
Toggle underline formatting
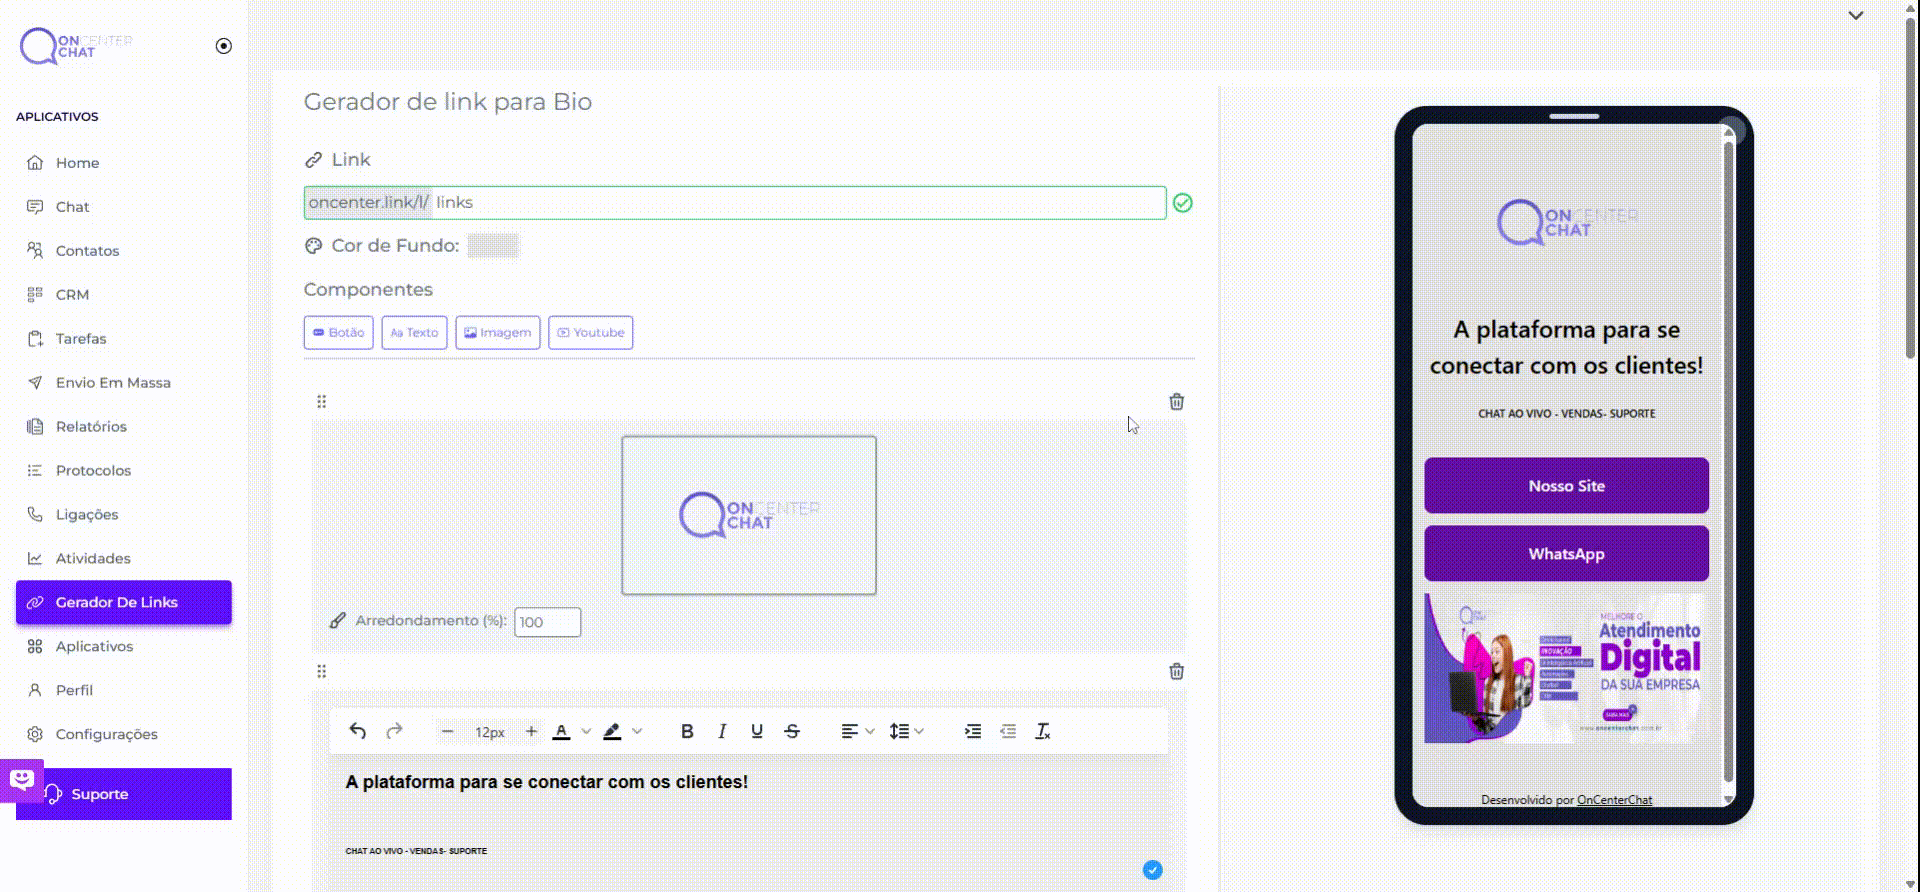(x=756, y=731)
